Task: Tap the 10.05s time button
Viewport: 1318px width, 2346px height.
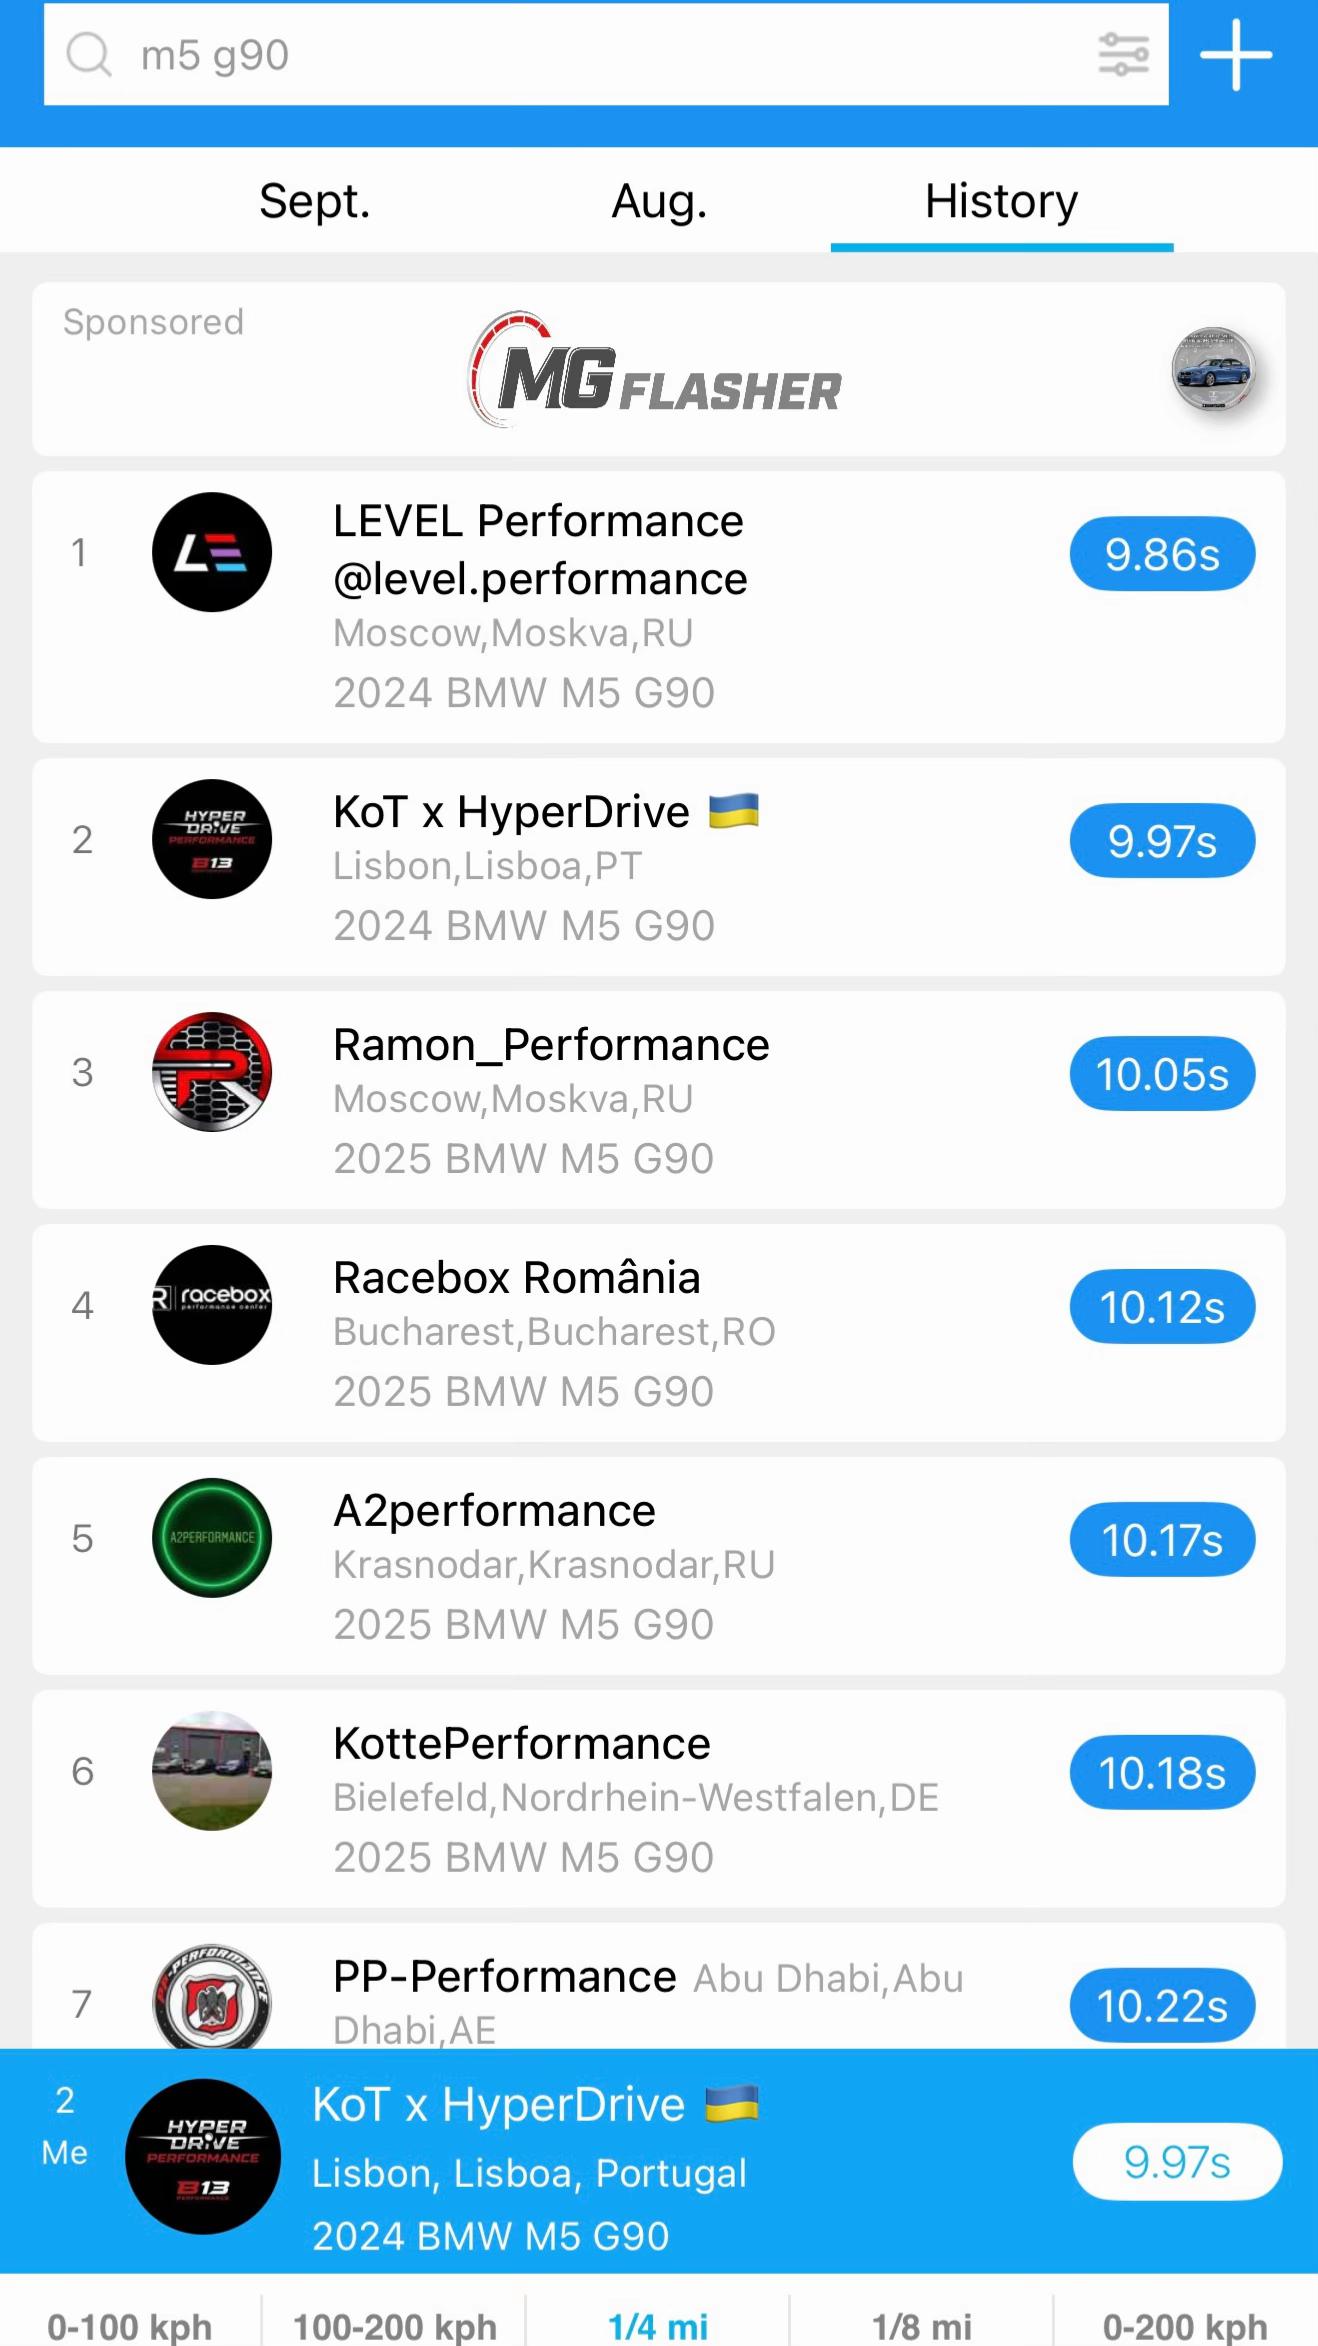Action: click(x=1162, y=1074)
